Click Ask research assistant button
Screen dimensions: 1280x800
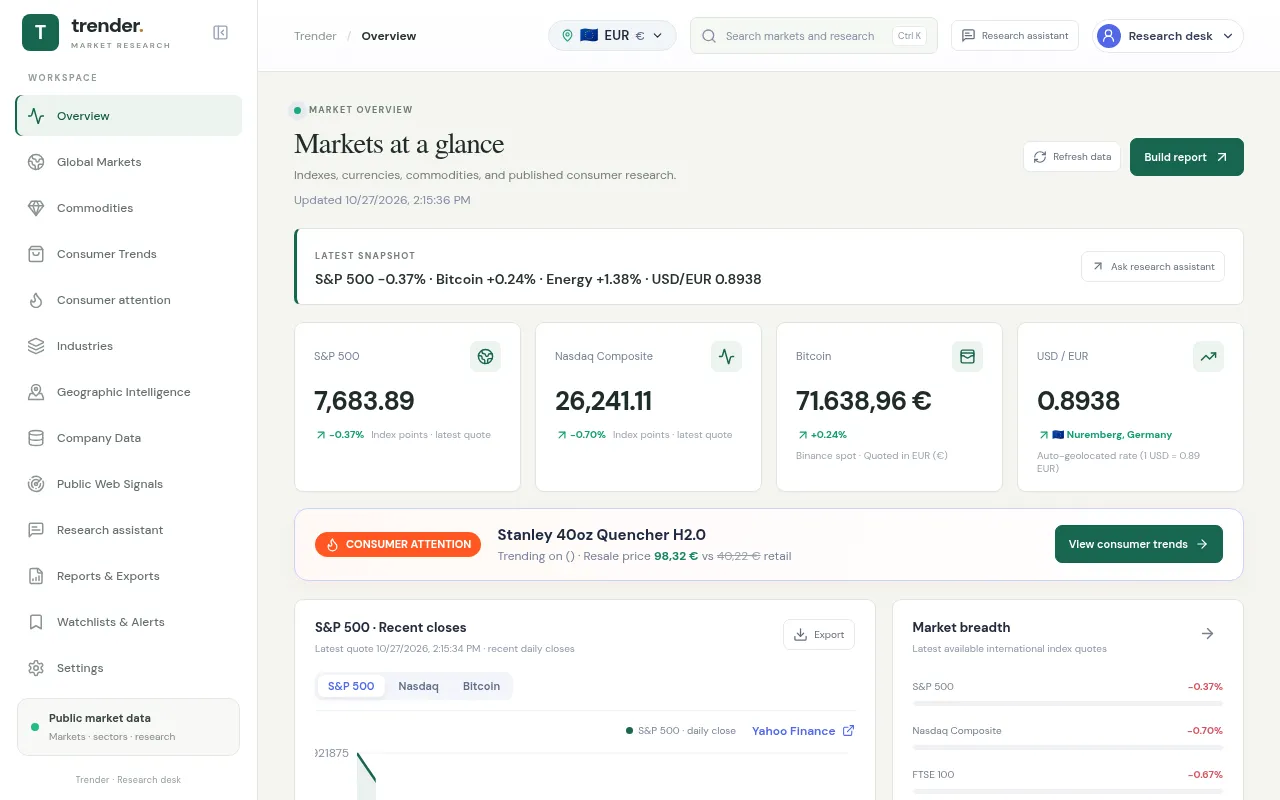pos(1153,267)
